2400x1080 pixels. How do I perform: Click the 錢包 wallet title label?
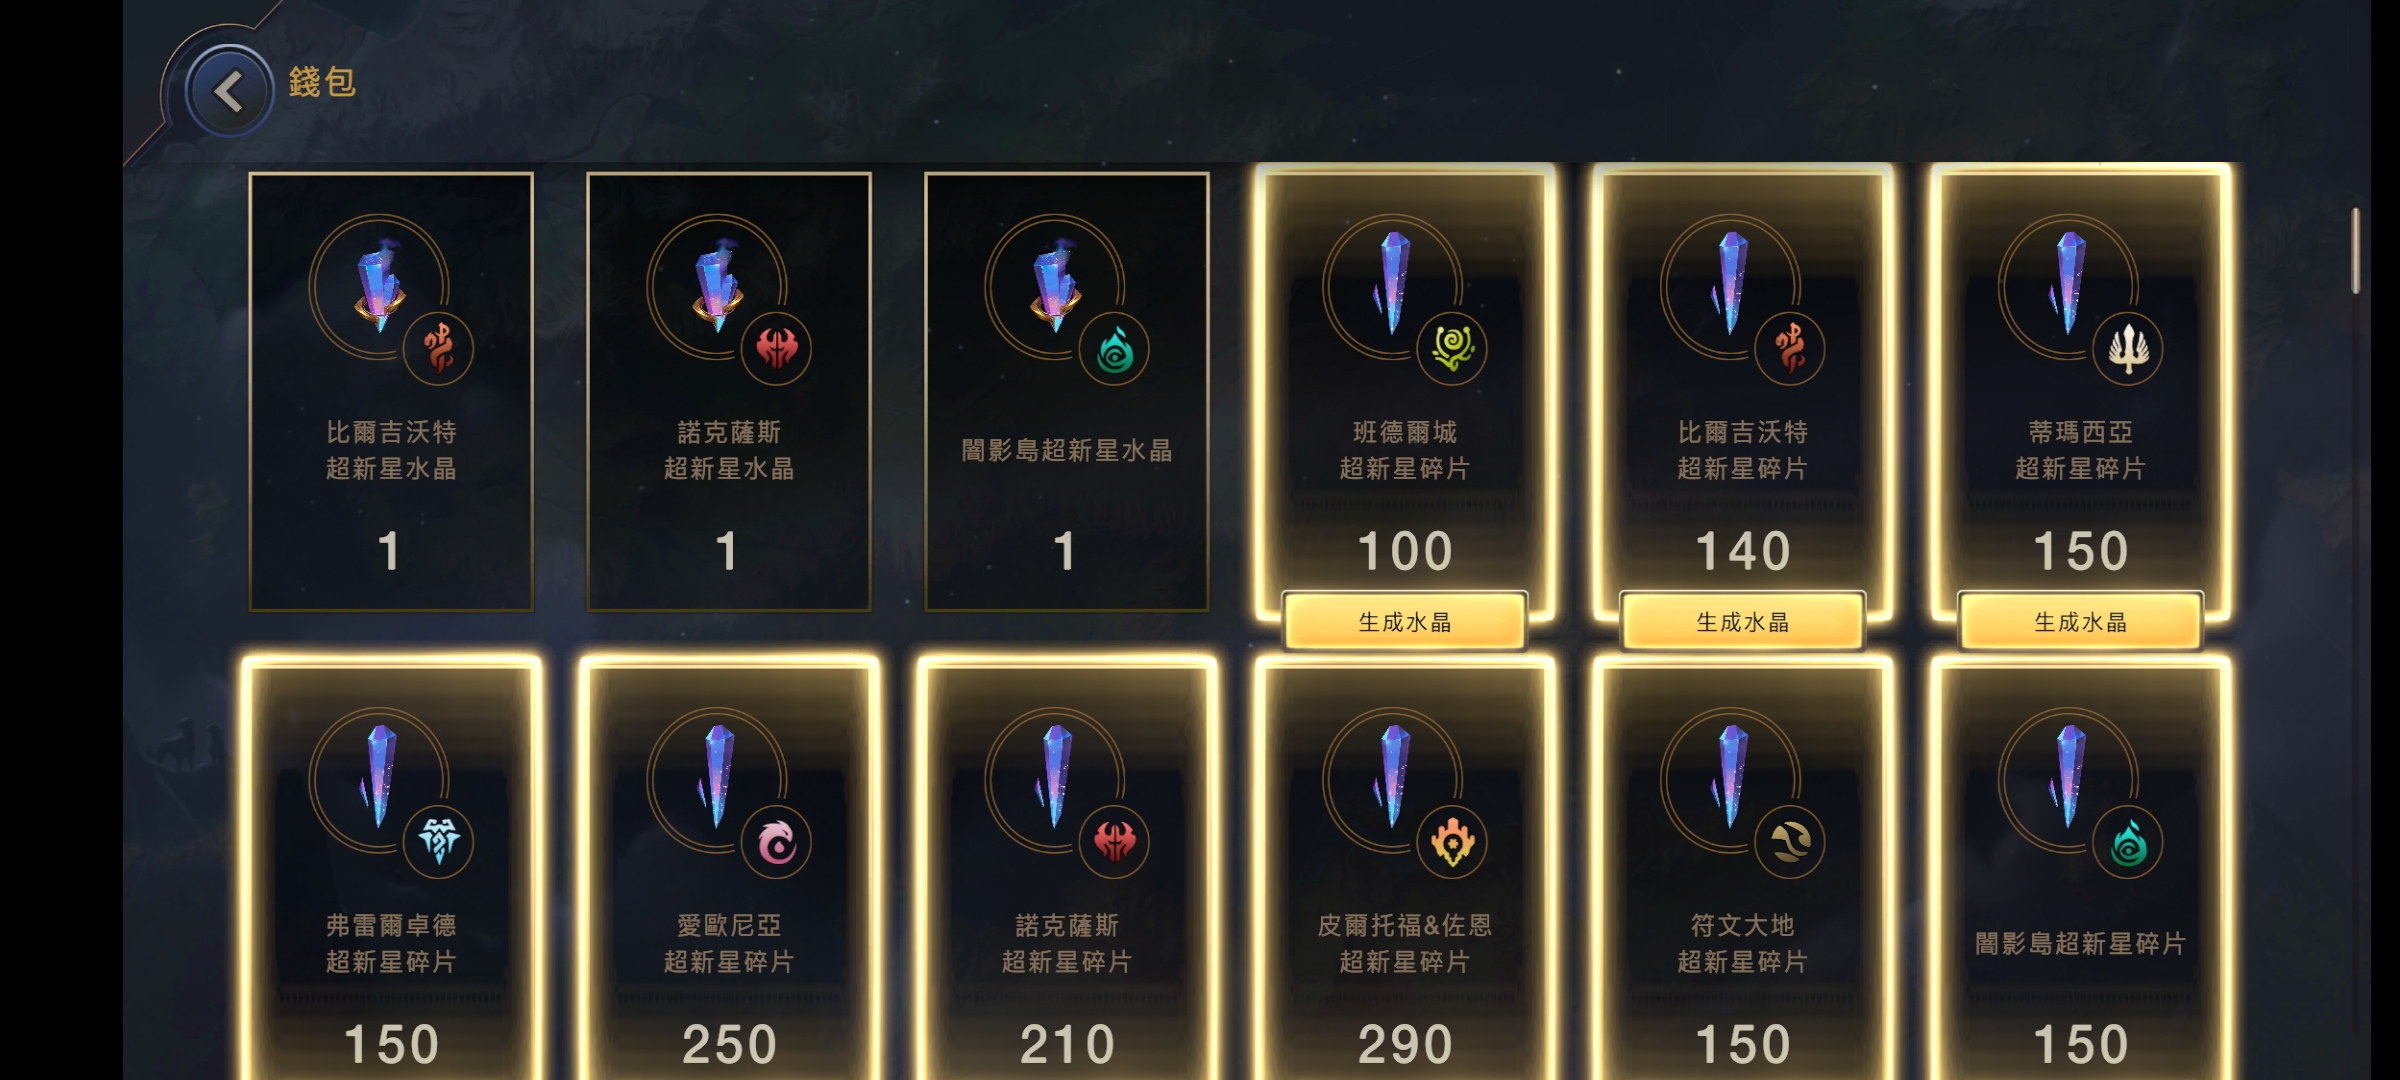click(x=322, y=82)
